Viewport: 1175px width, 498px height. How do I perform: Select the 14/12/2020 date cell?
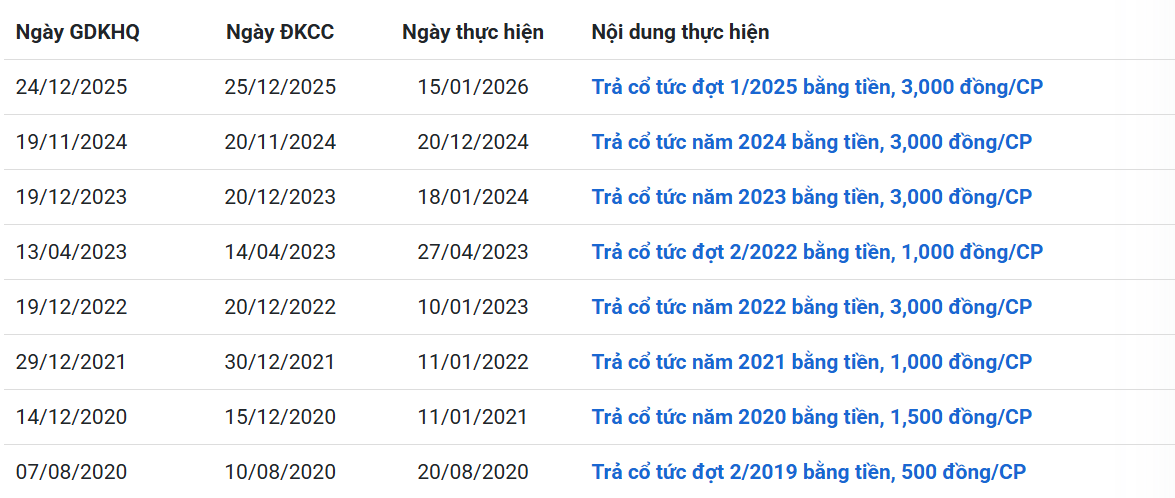click(x=72, y=417)
